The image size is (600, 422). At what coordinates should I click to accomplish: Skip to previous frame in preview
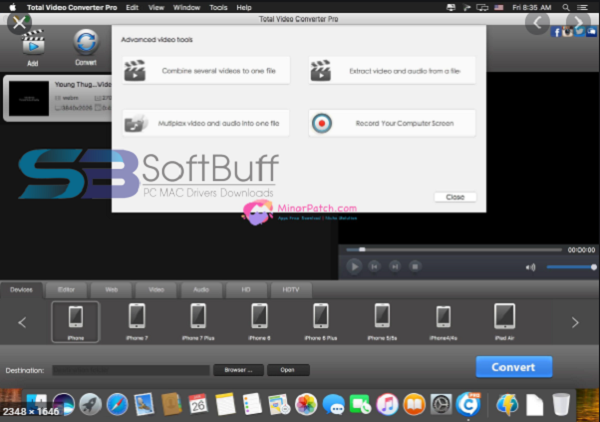tap(374, 266)
